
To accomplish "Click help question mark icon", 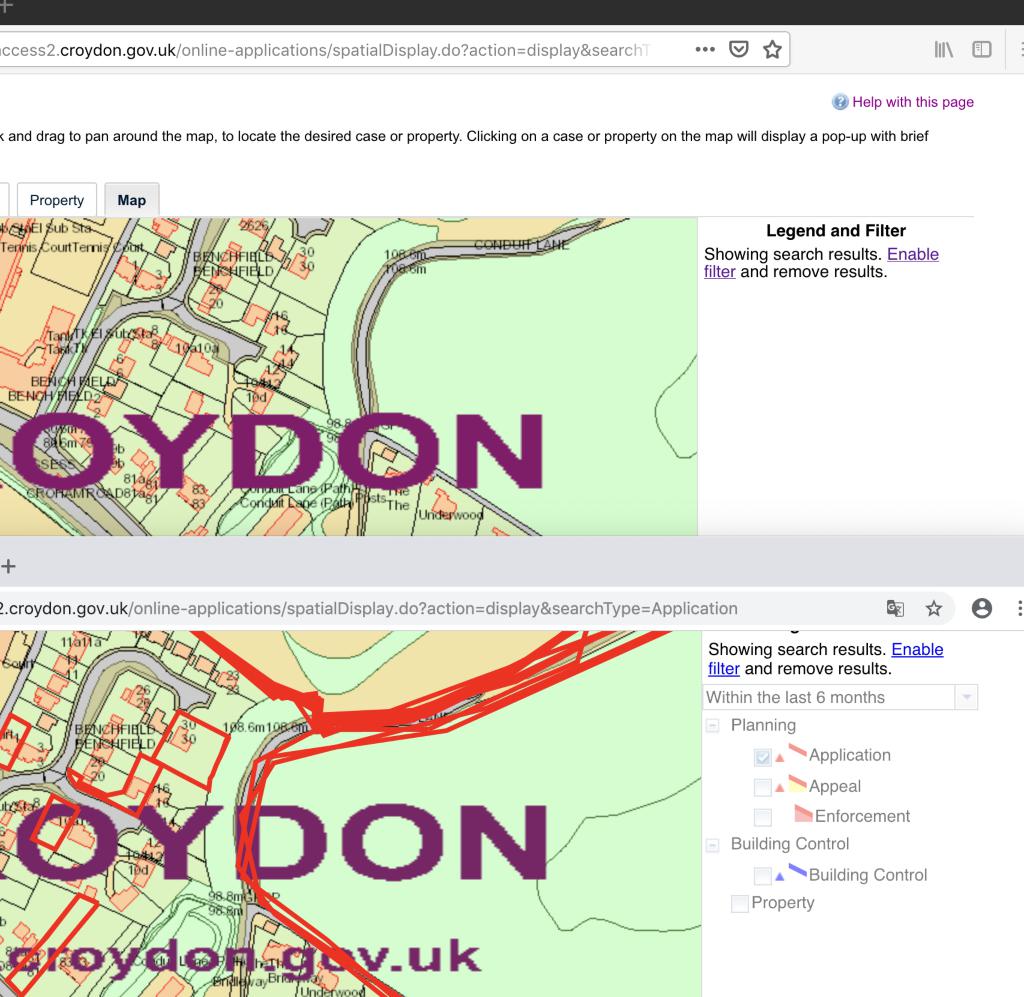I will (x=840, y=102).
